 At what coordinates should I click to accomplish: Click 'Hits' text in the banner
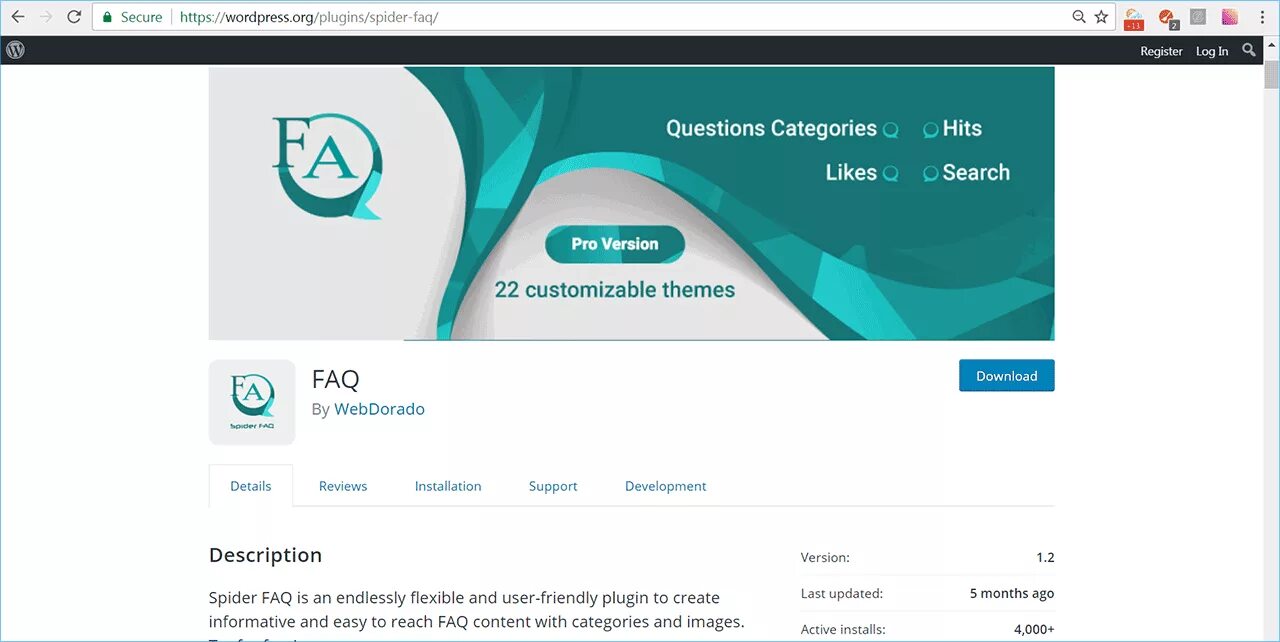pos(962,128)
